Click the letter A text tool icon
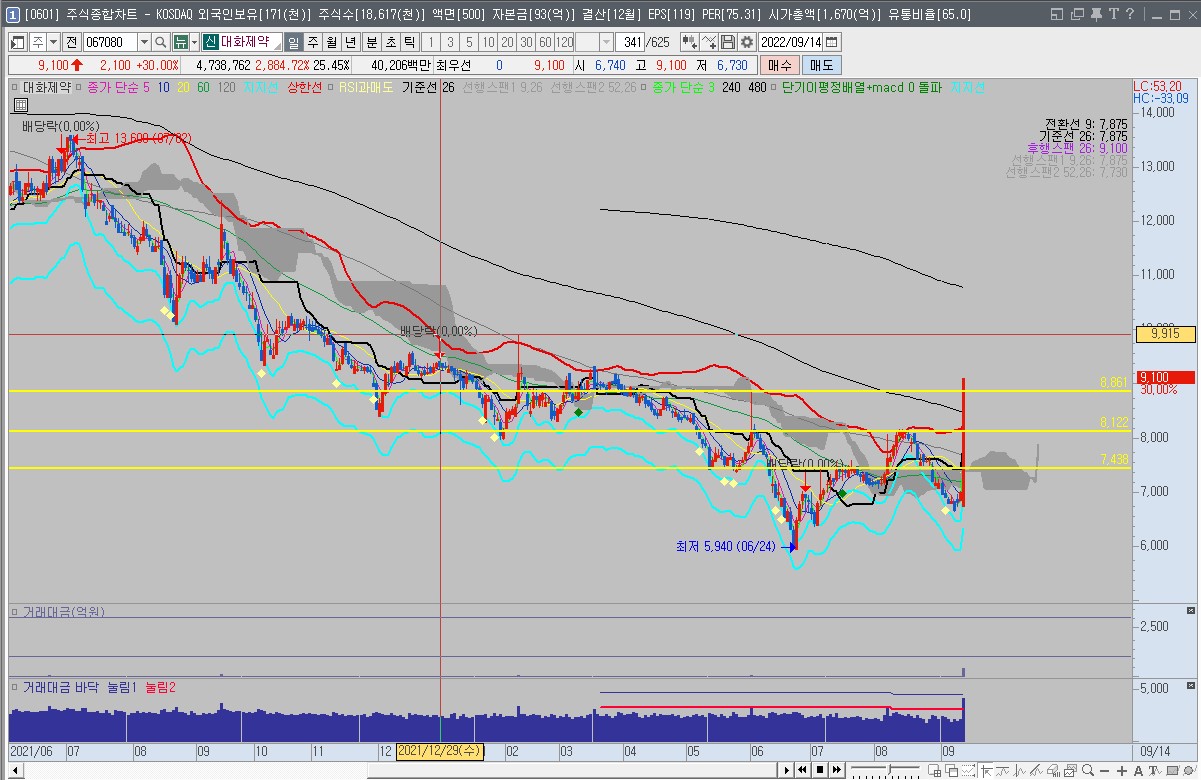 click(x=1139, y=771)
